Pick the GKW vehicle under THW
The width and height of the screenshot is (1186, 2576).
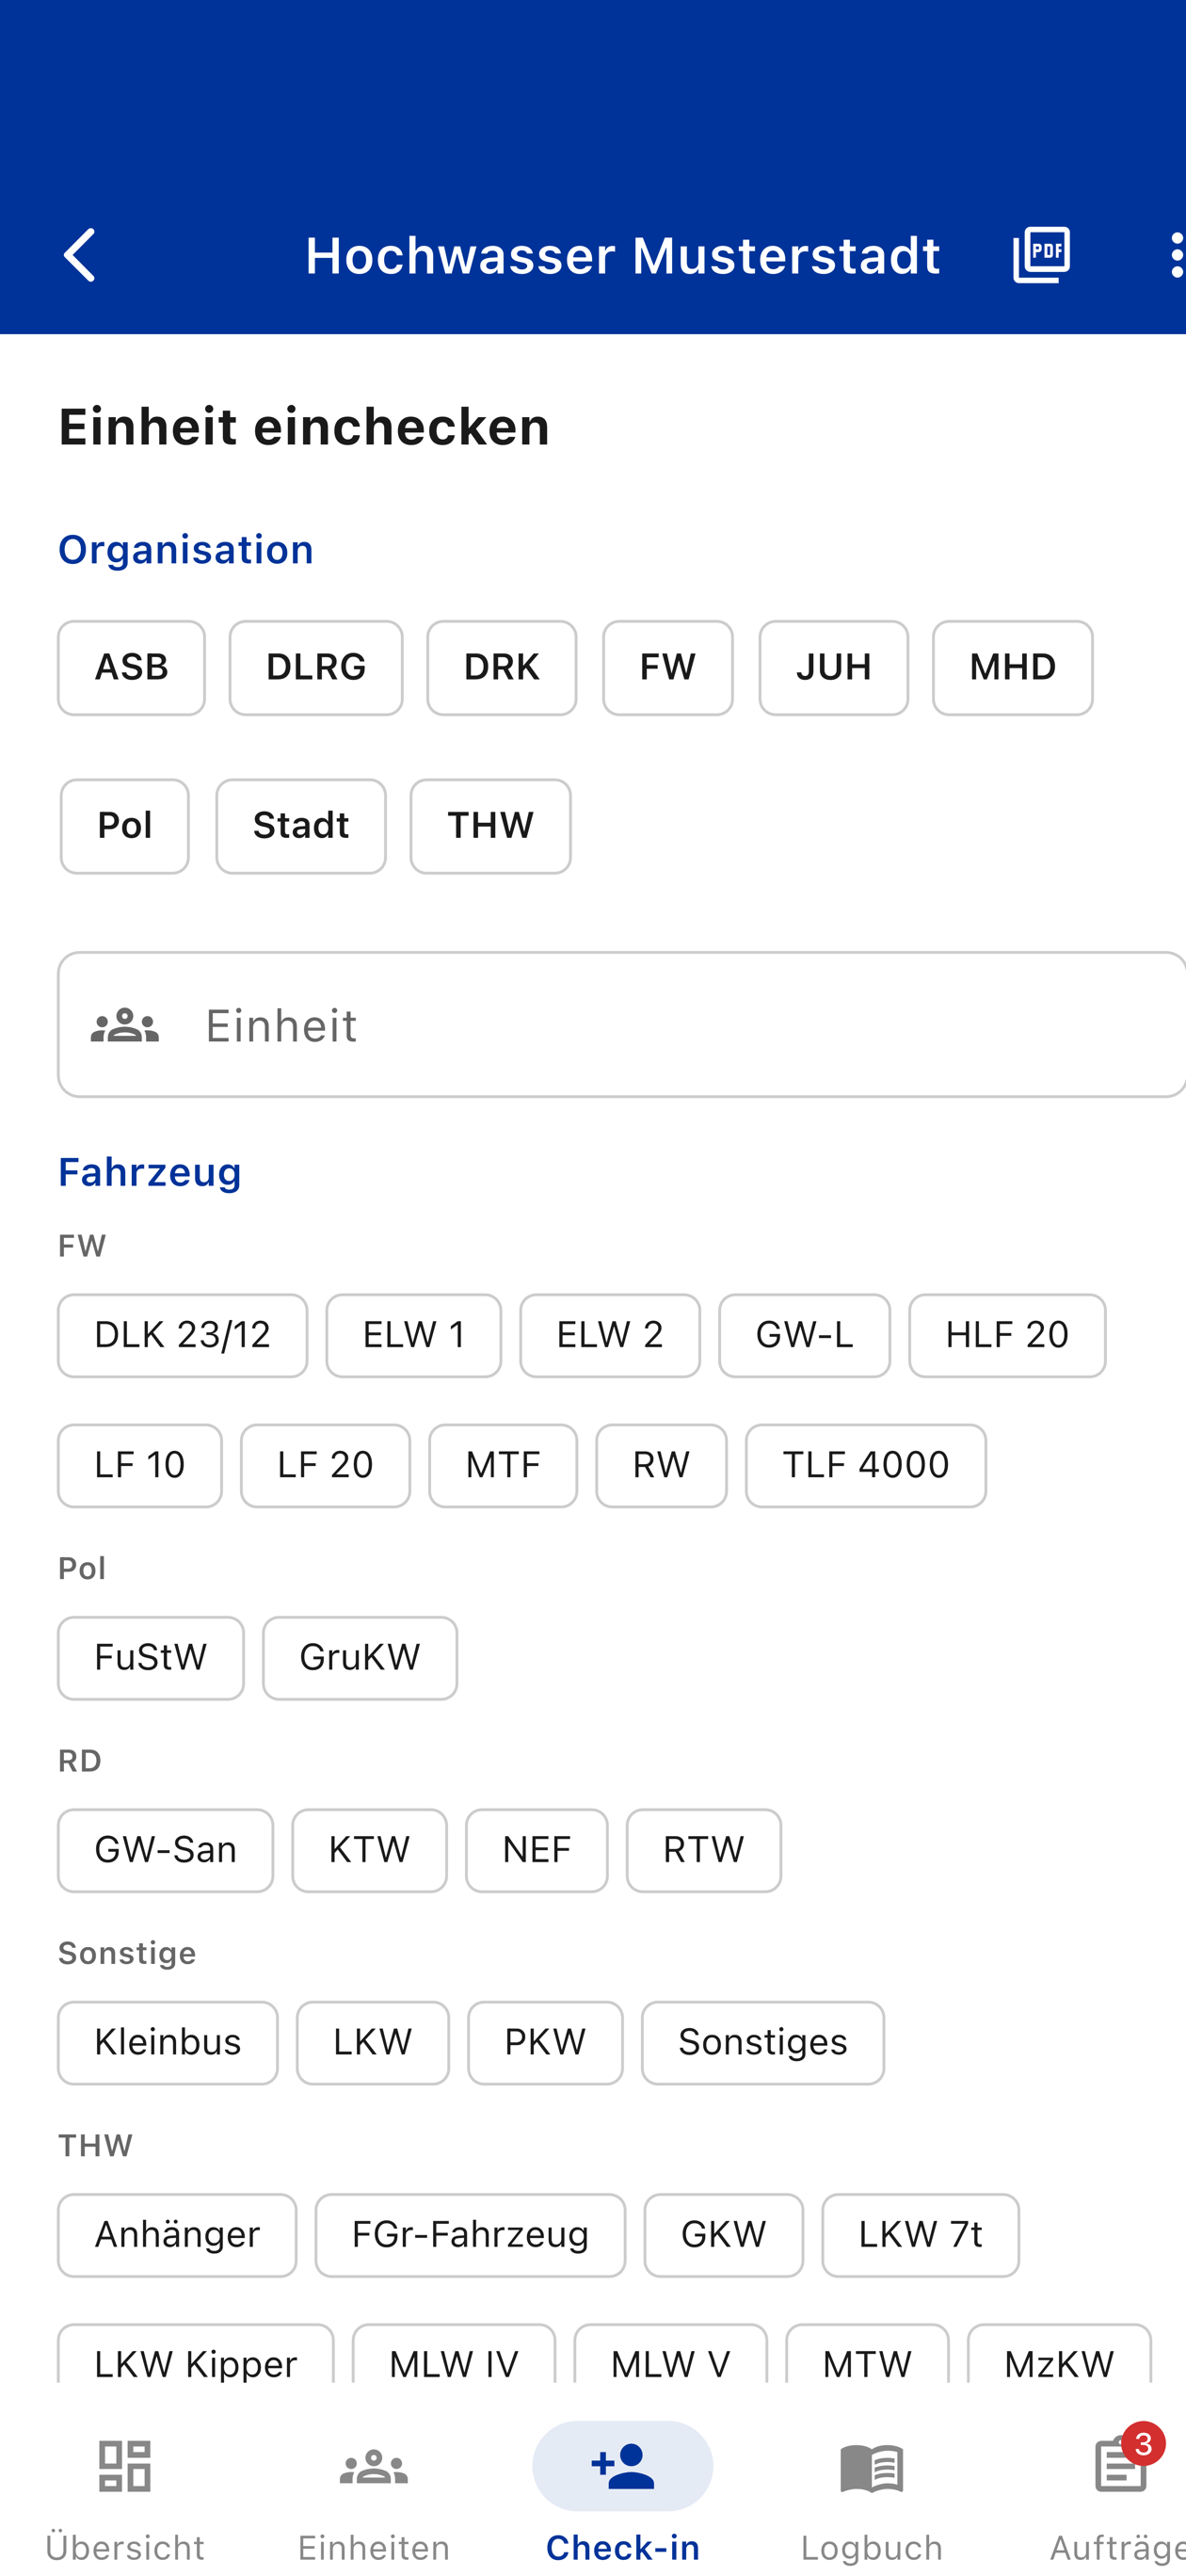(723, 2235)
